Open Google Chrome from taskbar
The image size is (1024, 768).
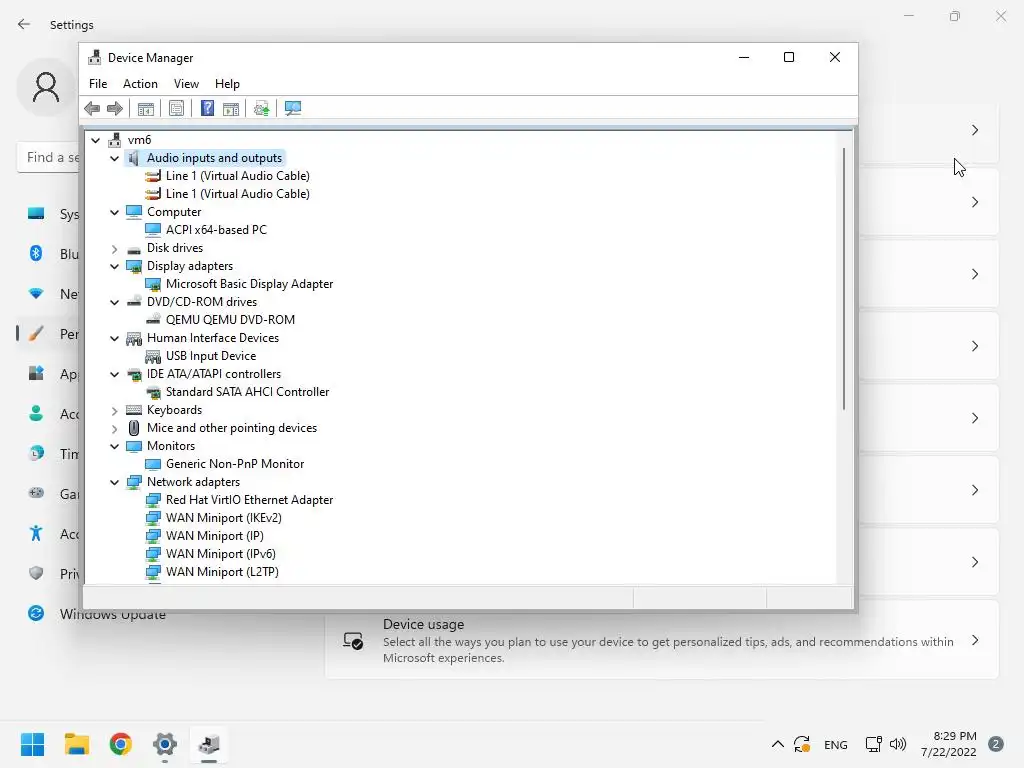121,744
